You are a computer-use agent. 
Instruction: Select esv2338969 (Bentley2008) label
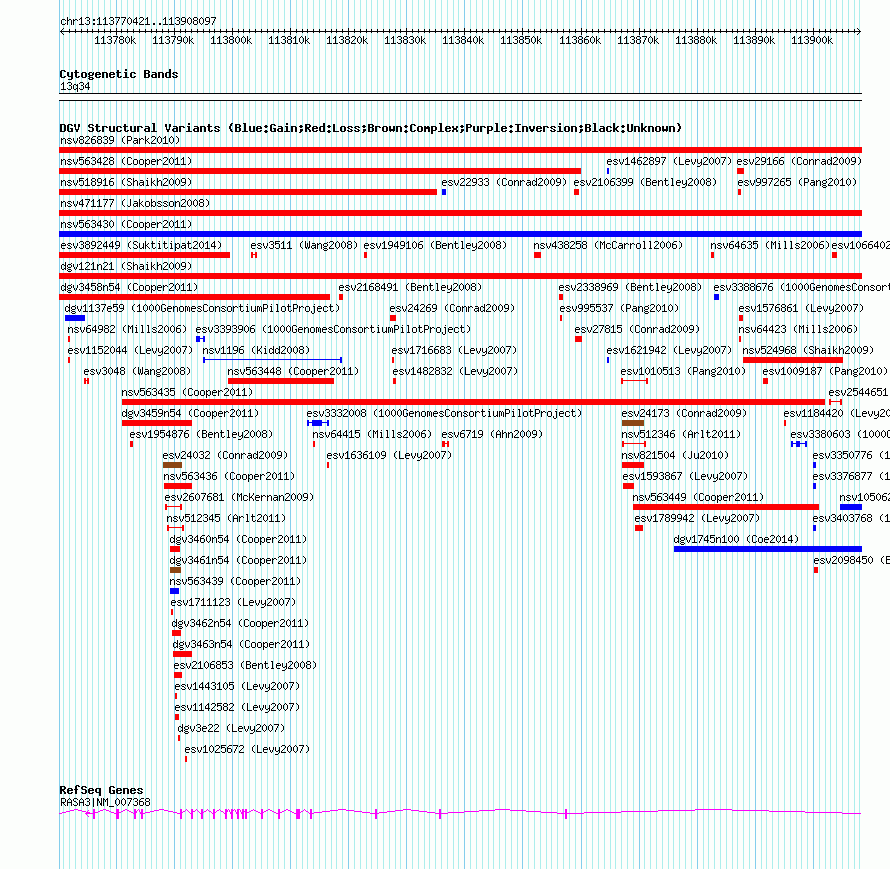(630, 287)
